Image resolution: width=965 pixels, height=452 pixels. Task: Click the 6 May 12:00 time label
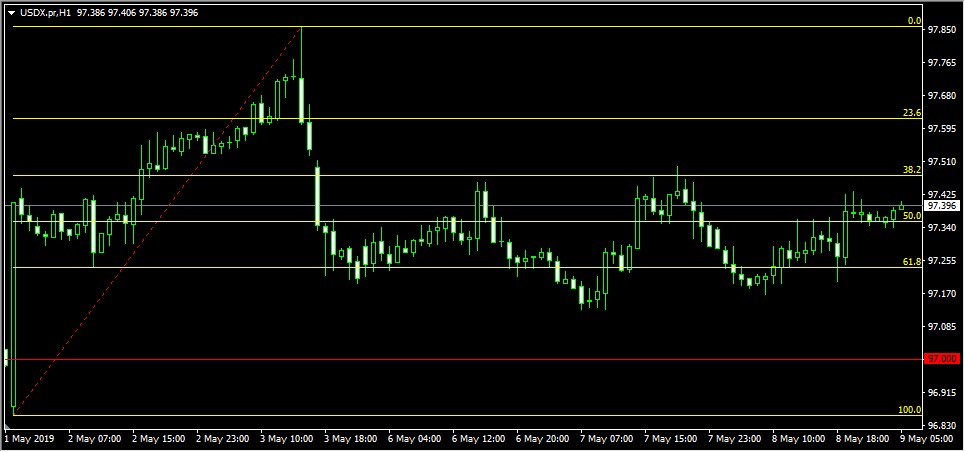[478, 439]
